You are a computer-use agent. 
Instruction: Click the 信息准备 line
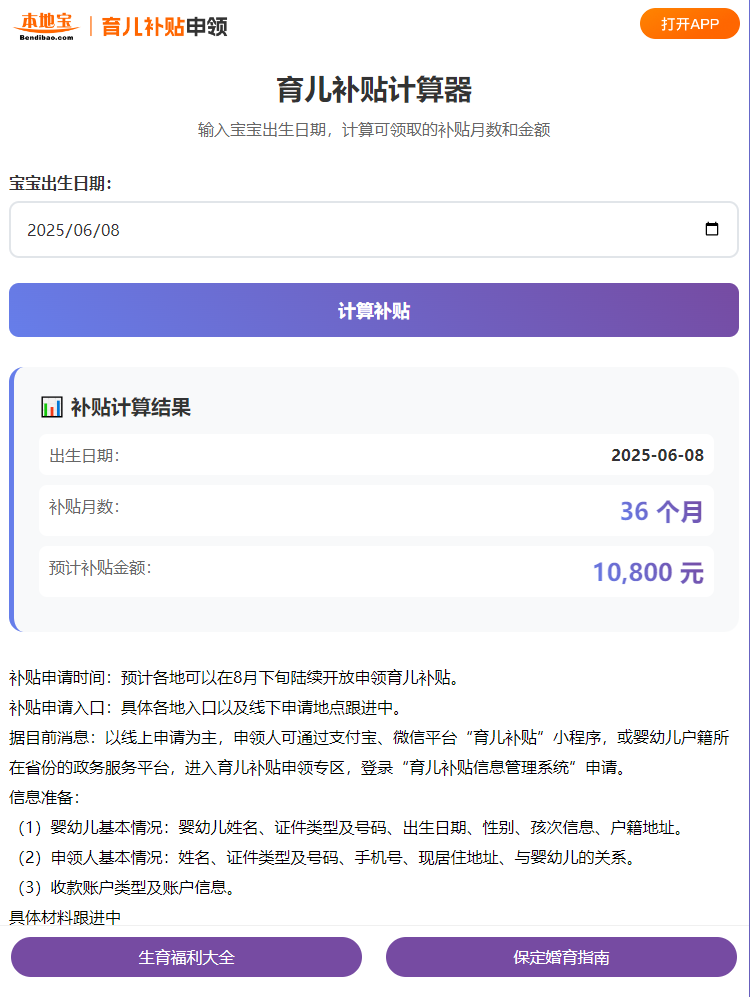44,797
